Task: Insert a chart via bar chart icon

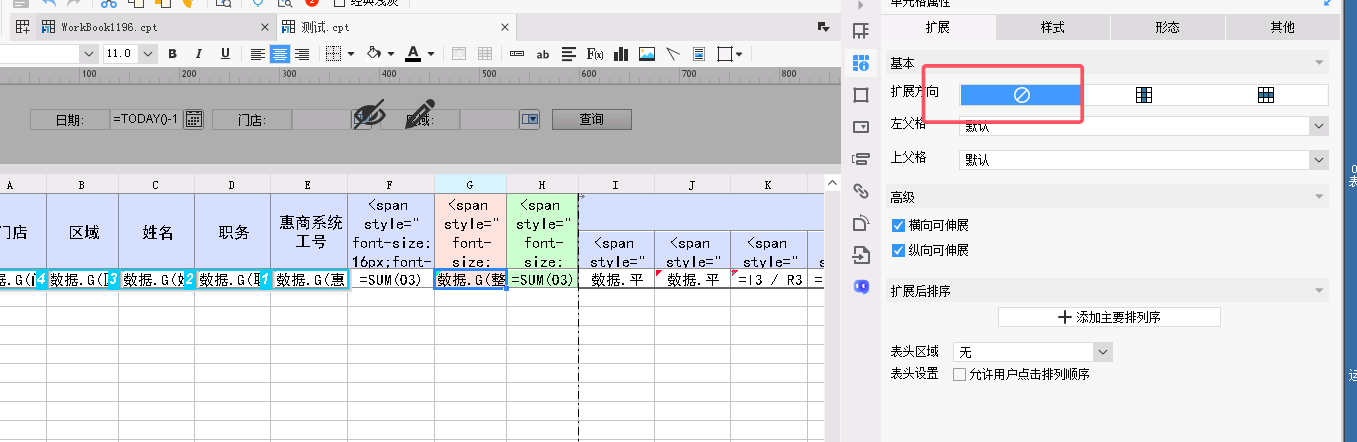Action: (x=621, y=54)
